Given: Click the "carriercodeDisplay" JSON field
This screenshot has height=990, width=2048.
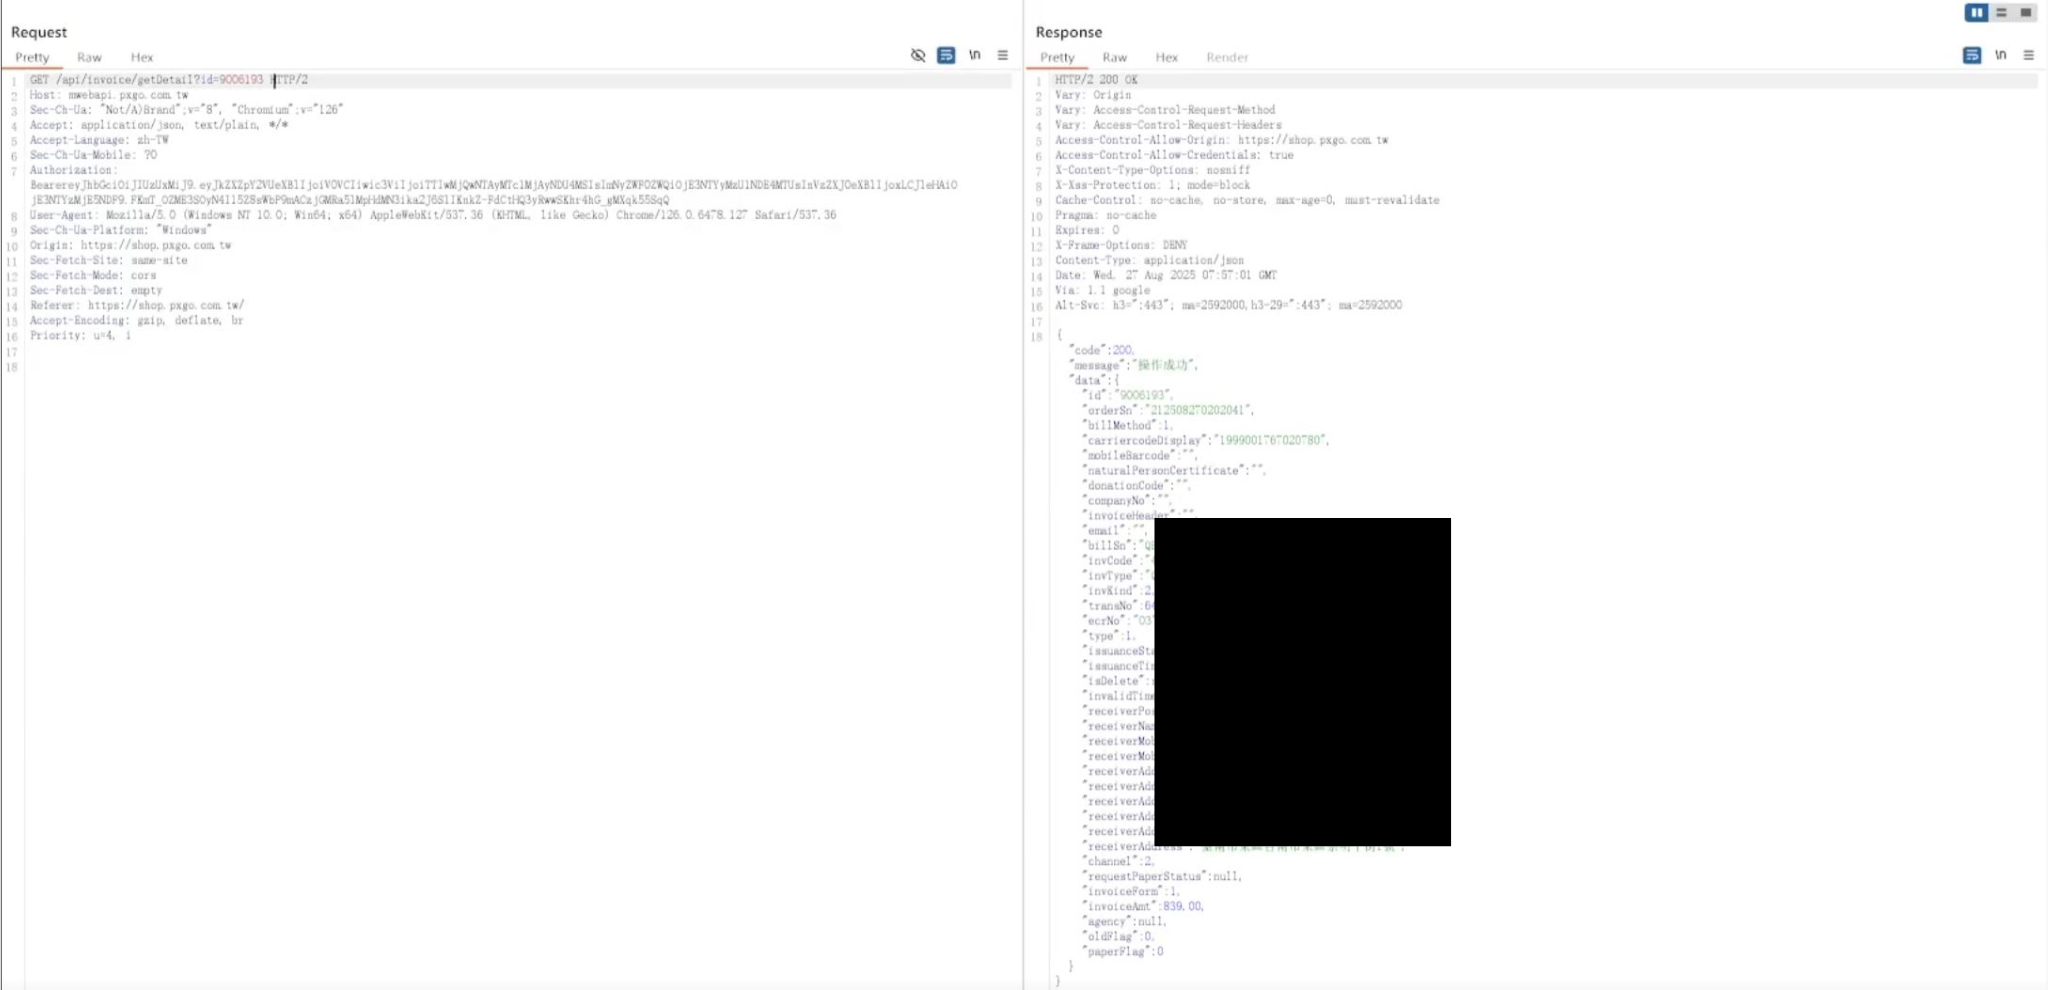Looking at the screenshot, I should coord(1206,440).
